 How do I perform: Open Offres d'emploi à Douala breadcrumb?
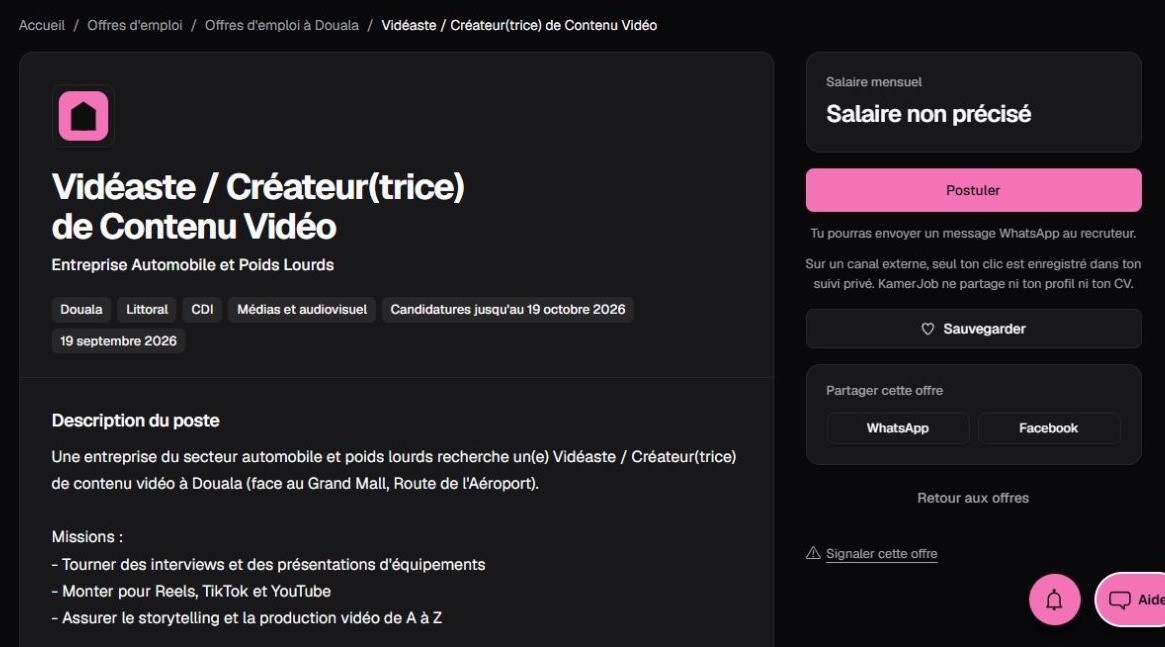282,25
